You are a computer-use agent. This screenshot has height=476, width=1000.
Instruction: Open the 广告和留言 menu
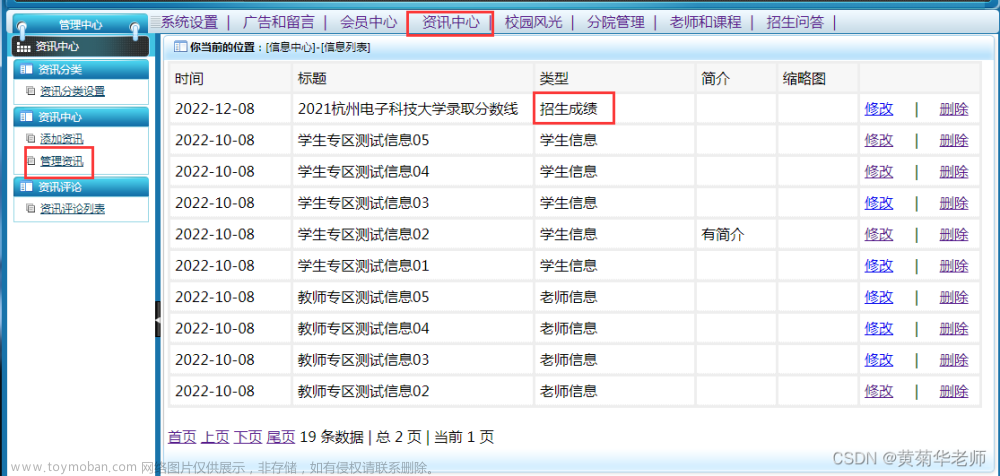click(279, 22)
